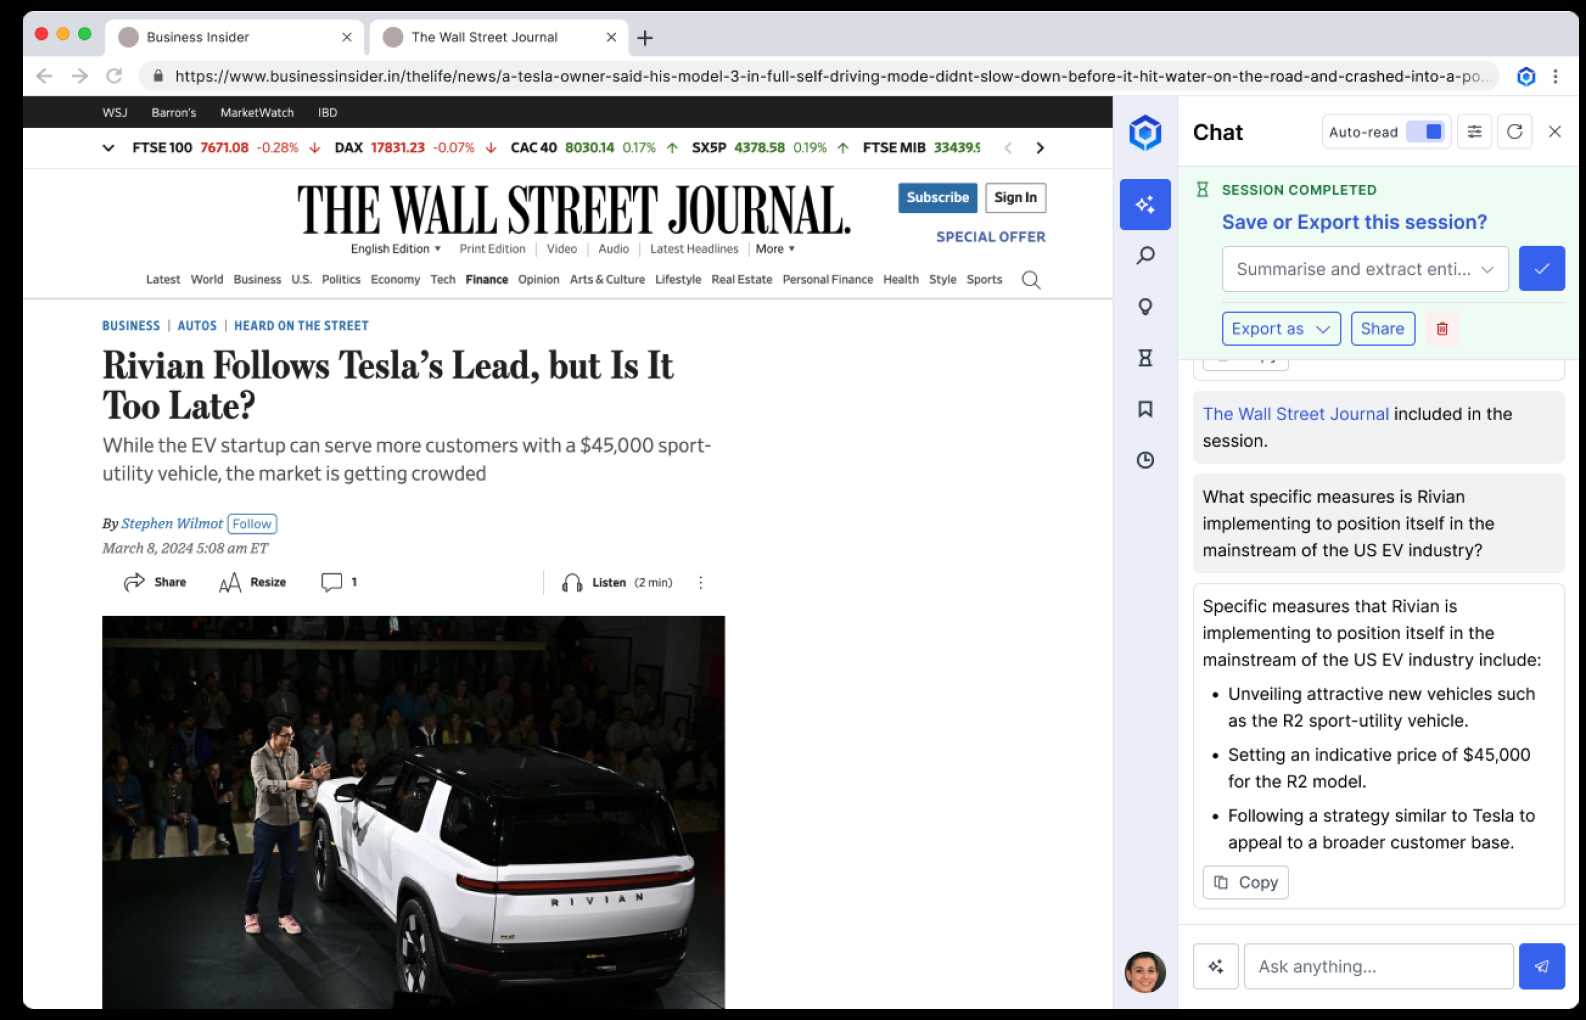Show previous market tickers

pyautogui.click(x=1008, y=148)
